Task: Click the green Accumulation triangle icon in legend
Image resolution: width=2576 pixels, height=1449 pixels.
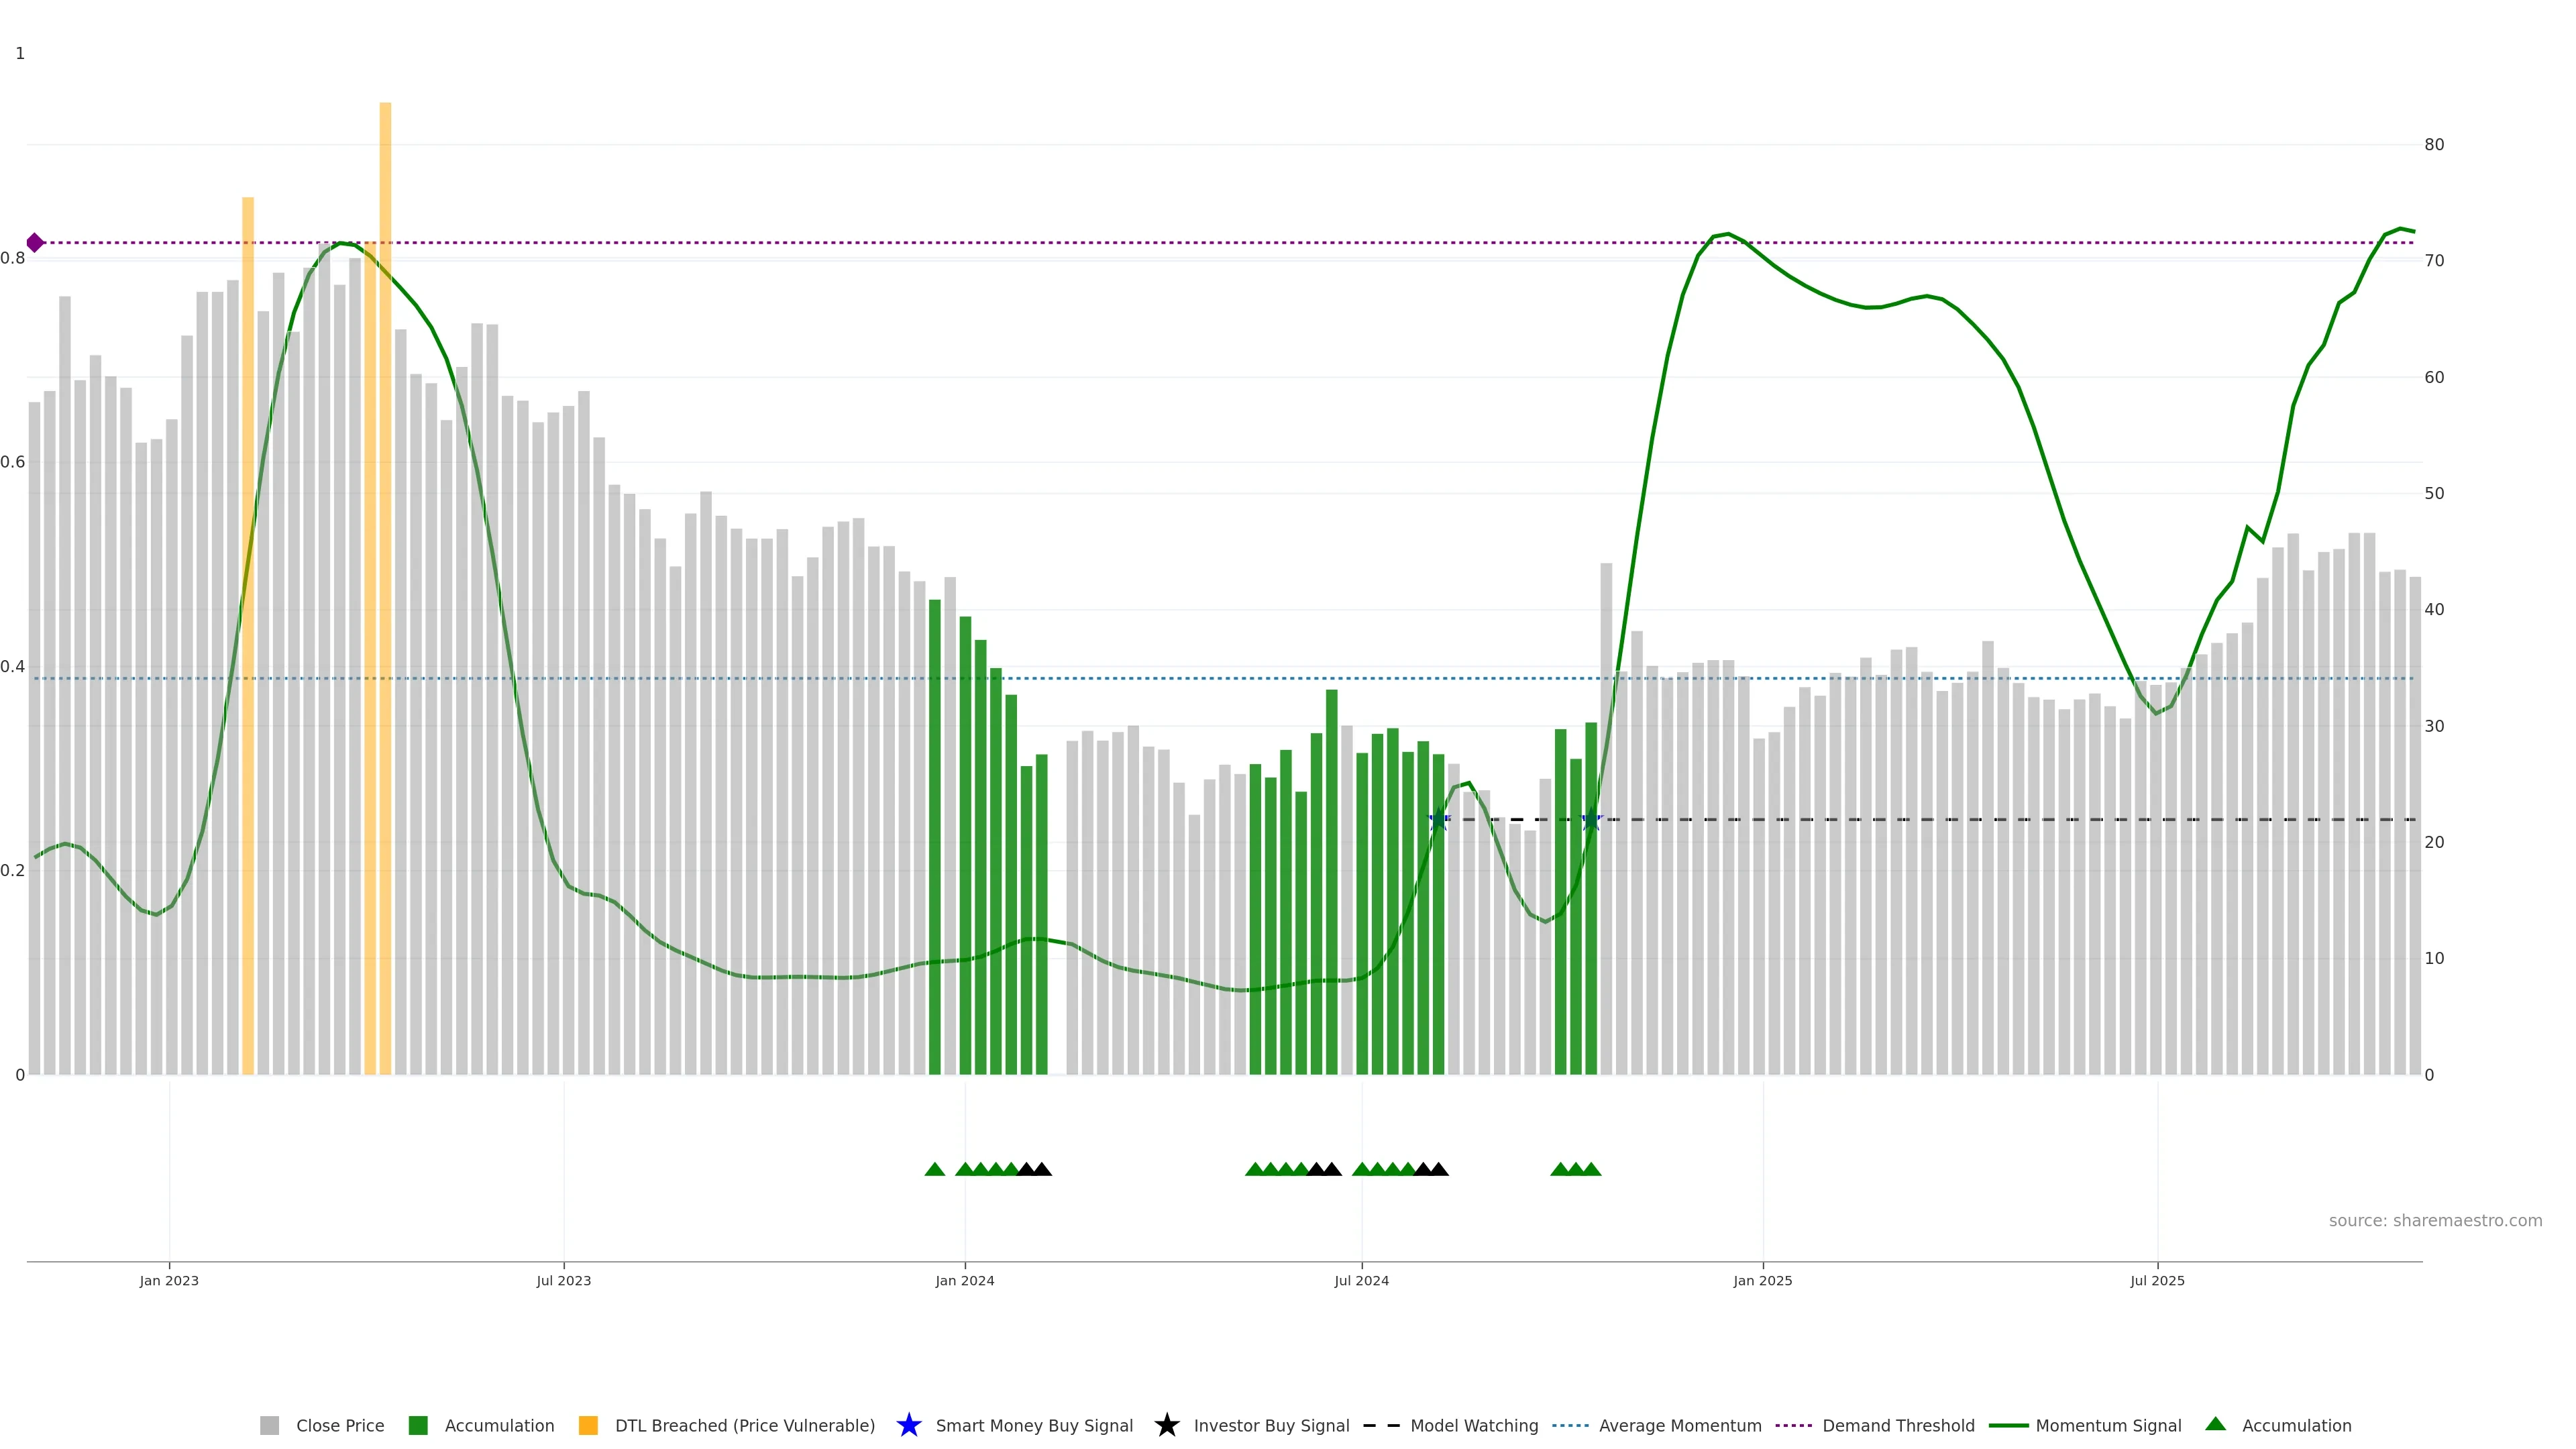Action: [2215, 1424]
